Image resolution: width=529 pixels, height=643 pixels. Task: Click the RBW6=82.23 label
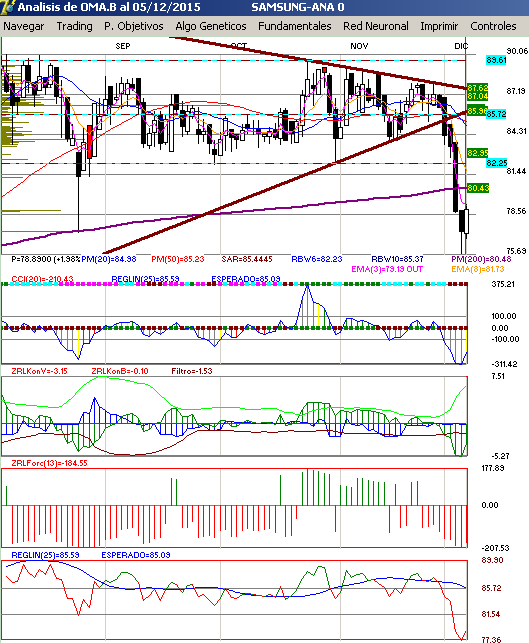(317, 259)
